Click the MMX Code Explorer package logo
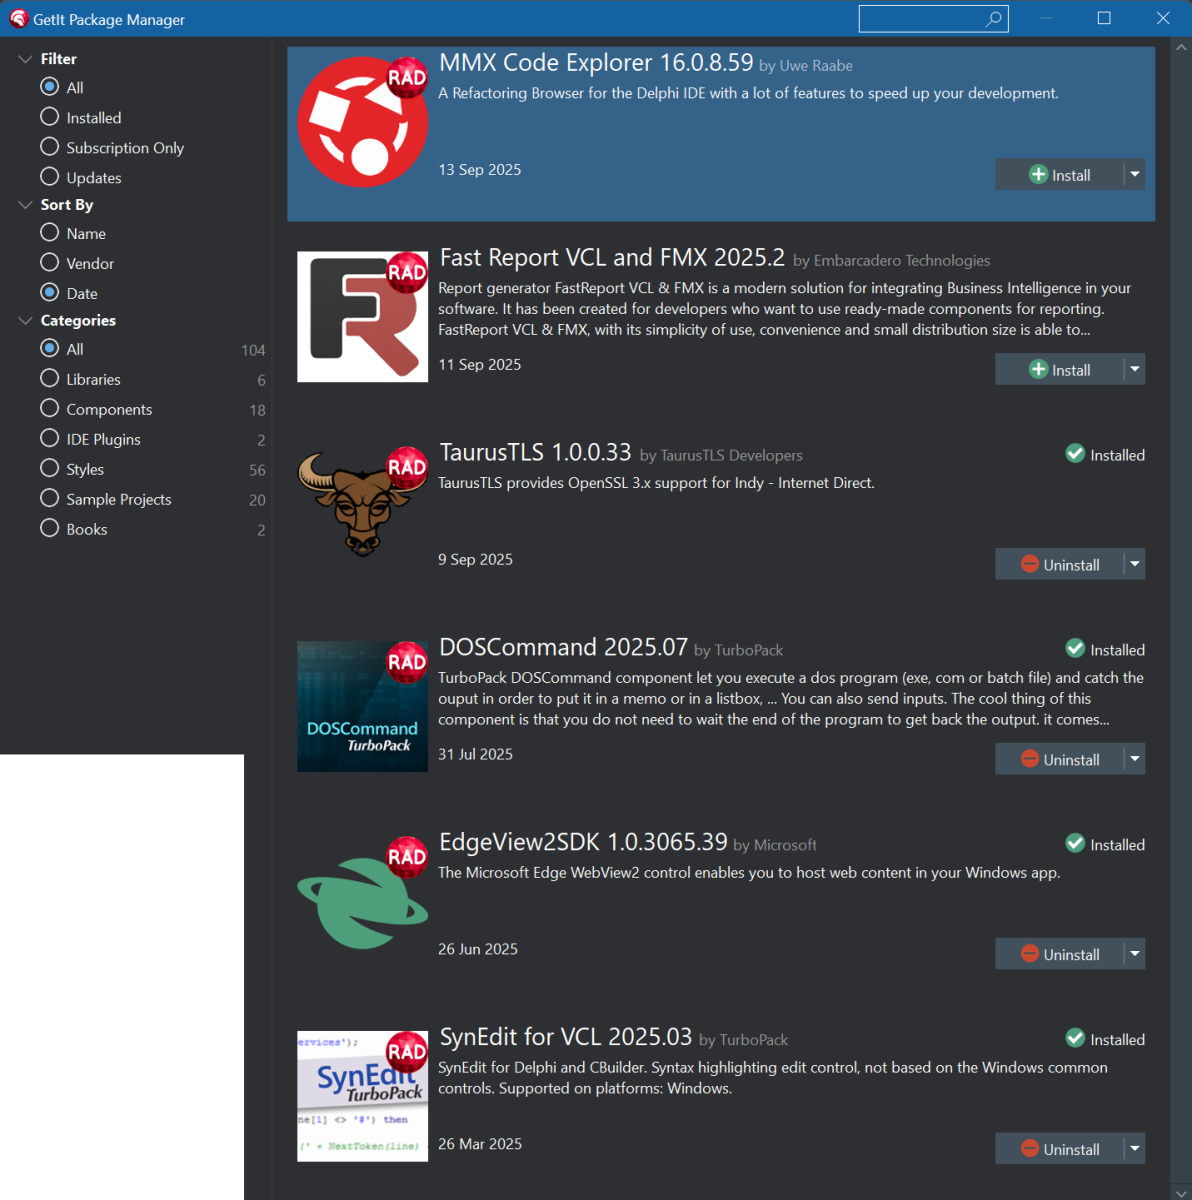The width and height of the screenshot is (1192, 1200). click(x=363, y=122)
